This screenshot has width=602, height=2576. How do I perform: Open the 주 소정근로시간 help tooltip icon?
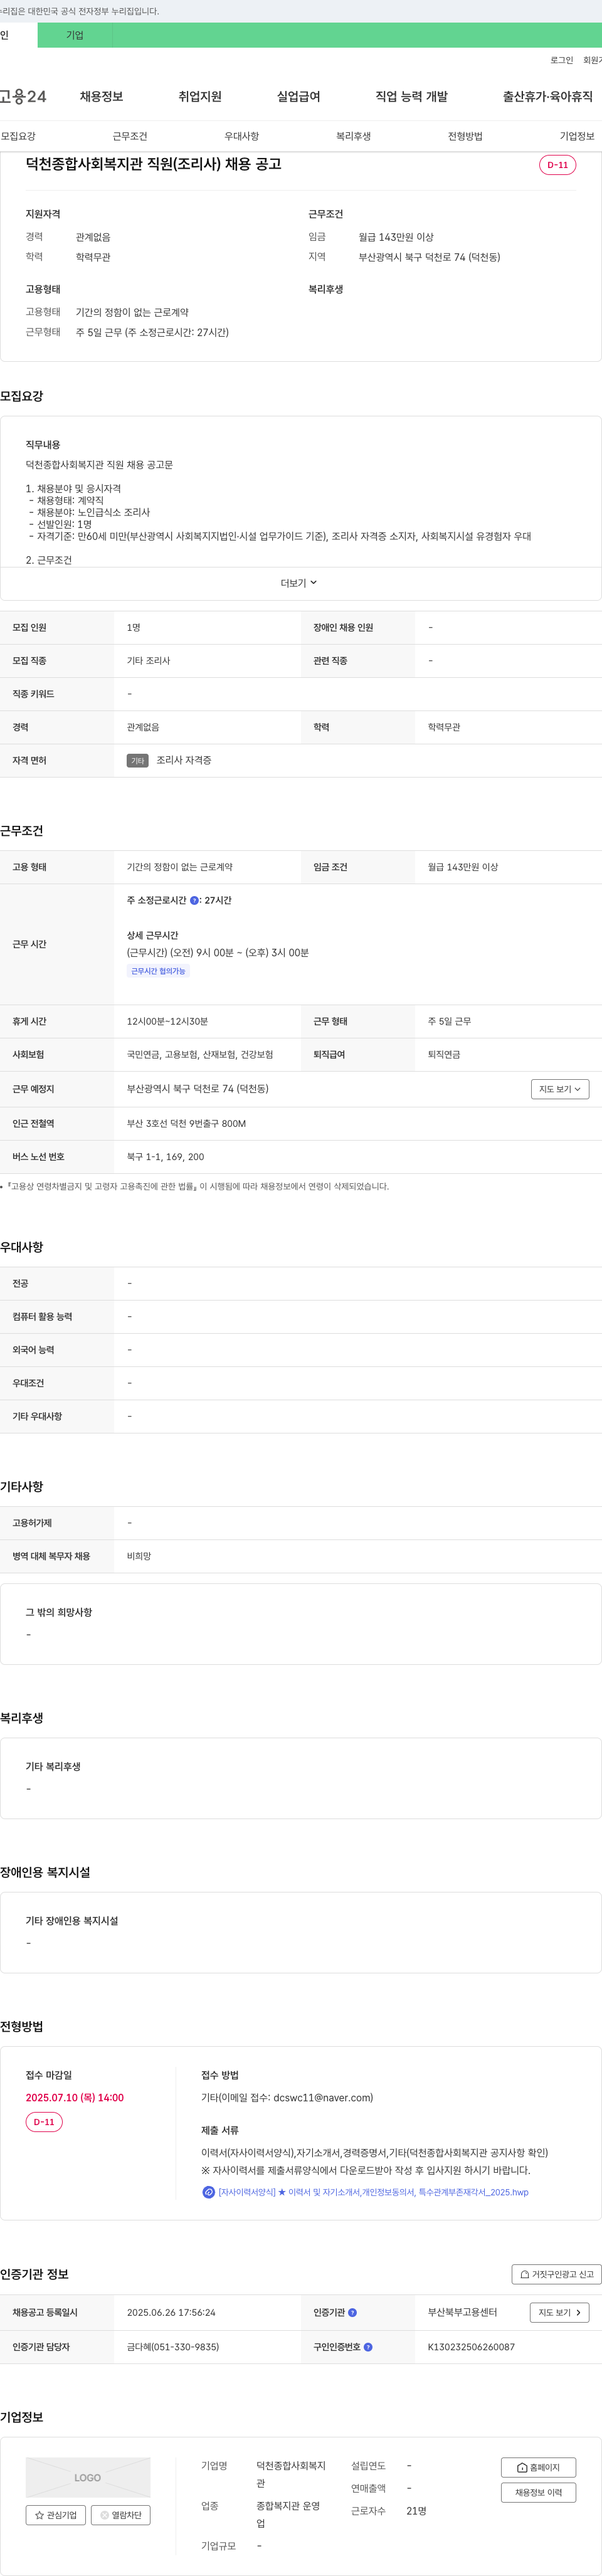(194, 900)
